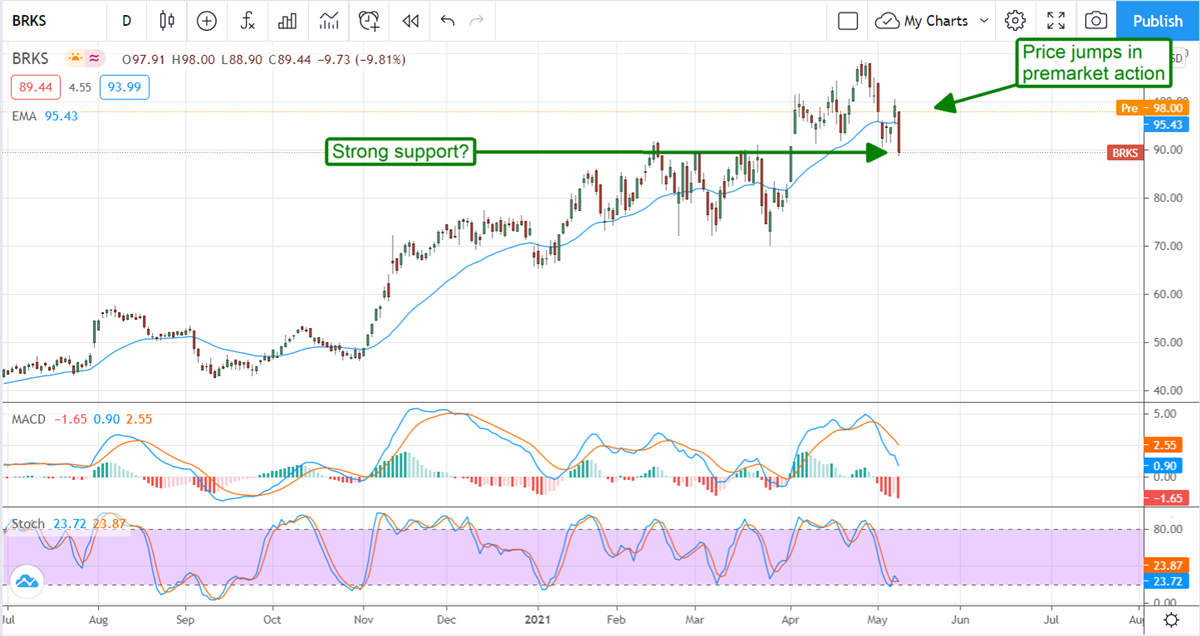Undo the last chart action

446,20
